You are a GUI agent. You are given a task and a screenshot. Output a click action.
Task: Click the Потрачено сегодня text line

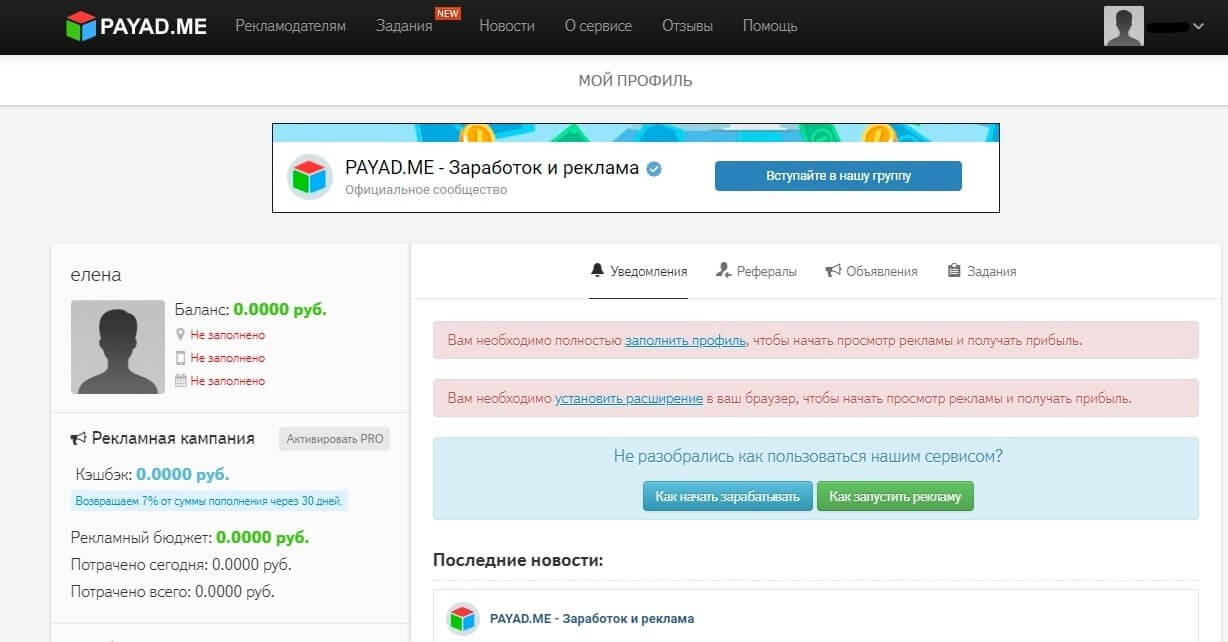tap(181, 565)
